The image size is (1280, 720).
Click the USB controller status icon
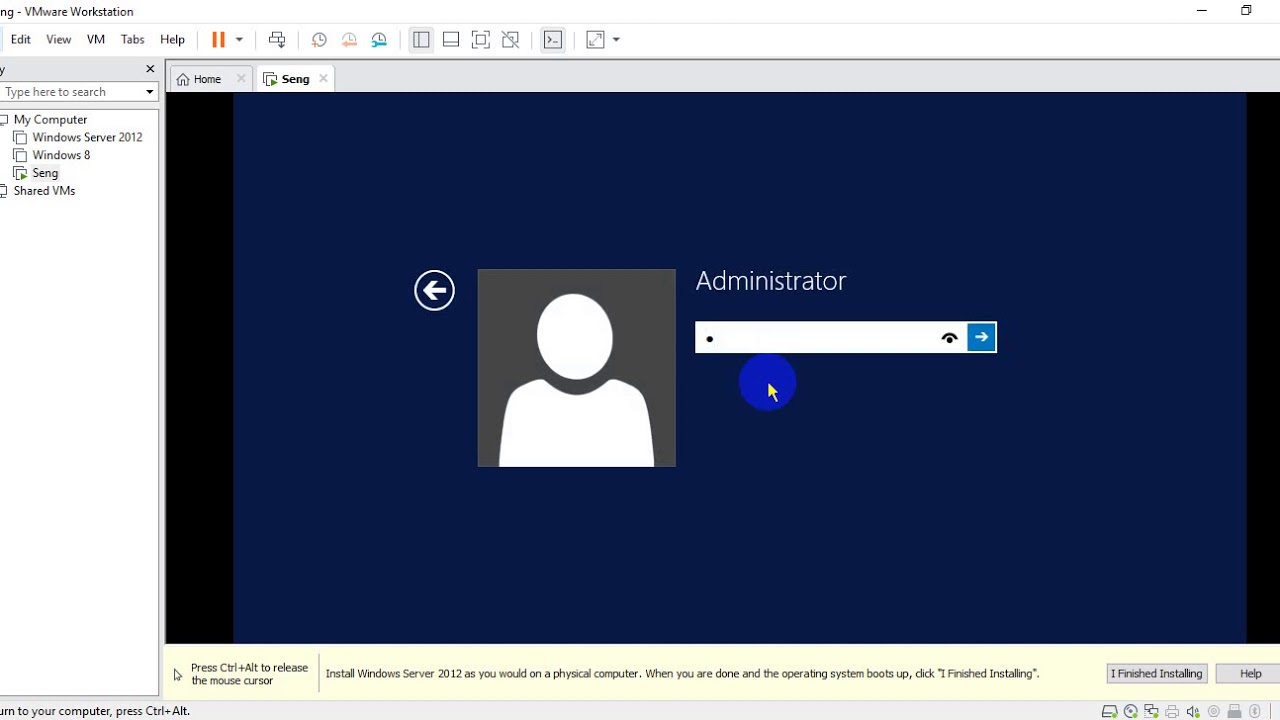[x=1234, y=712]
